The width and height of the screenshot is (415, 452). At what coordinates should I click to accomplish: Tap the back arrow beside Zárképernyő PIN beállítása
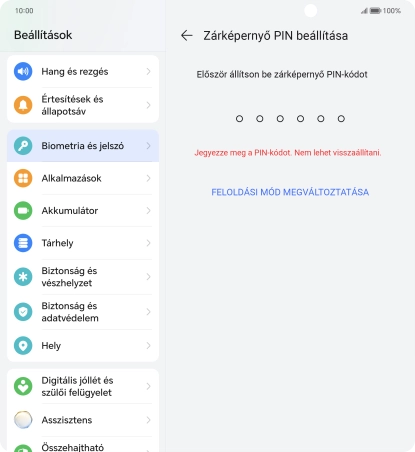click(x=187, y=35)
